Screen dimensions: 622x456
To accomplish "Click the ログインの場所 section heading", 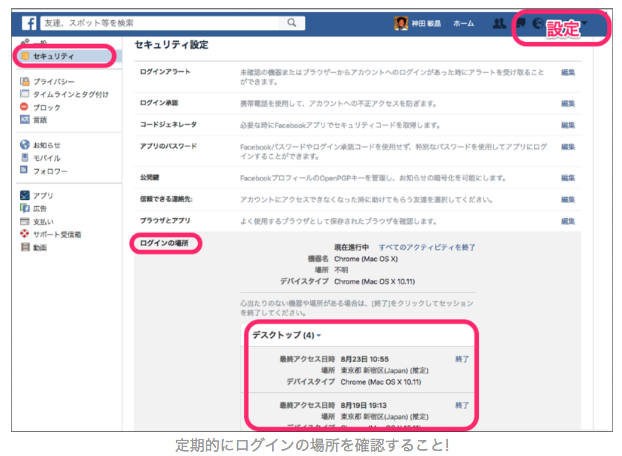I will tap(164, 243).
